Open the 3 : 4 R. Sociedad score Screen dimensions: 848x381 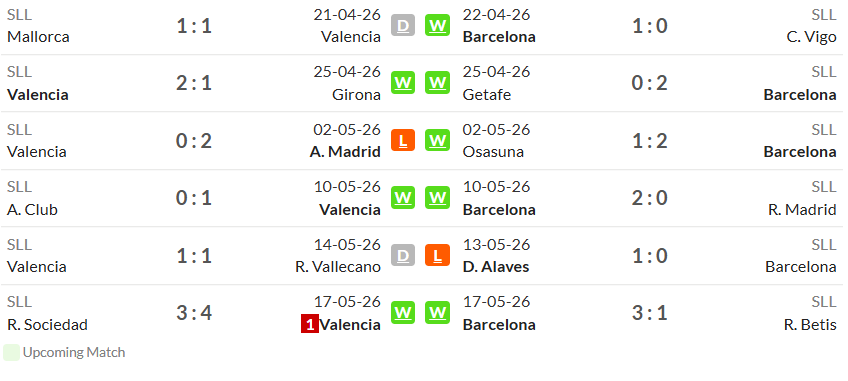click(194, 313)
